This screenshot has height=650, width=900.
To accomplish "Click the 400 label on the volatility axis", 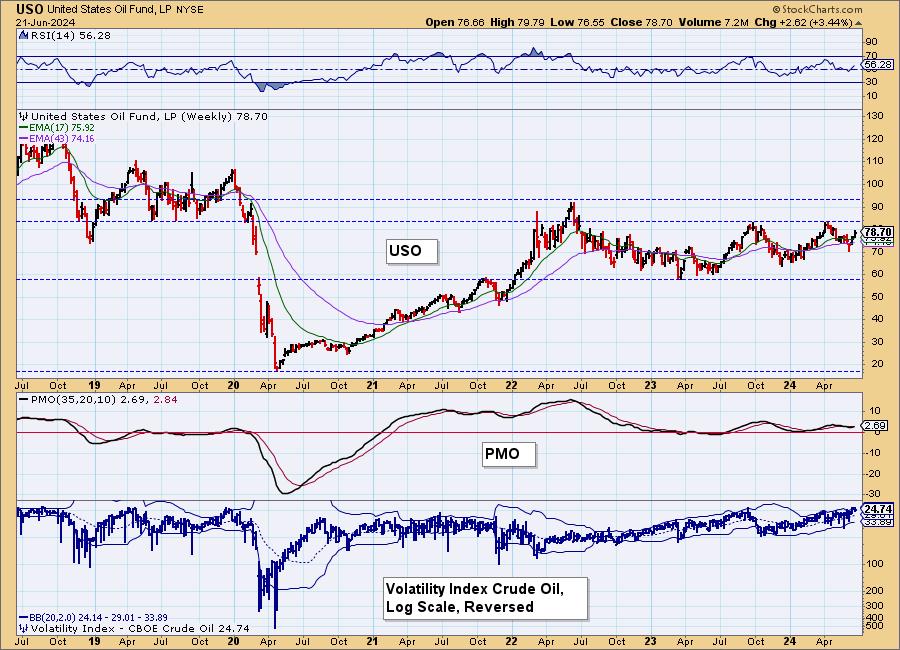I will (875, 616).
